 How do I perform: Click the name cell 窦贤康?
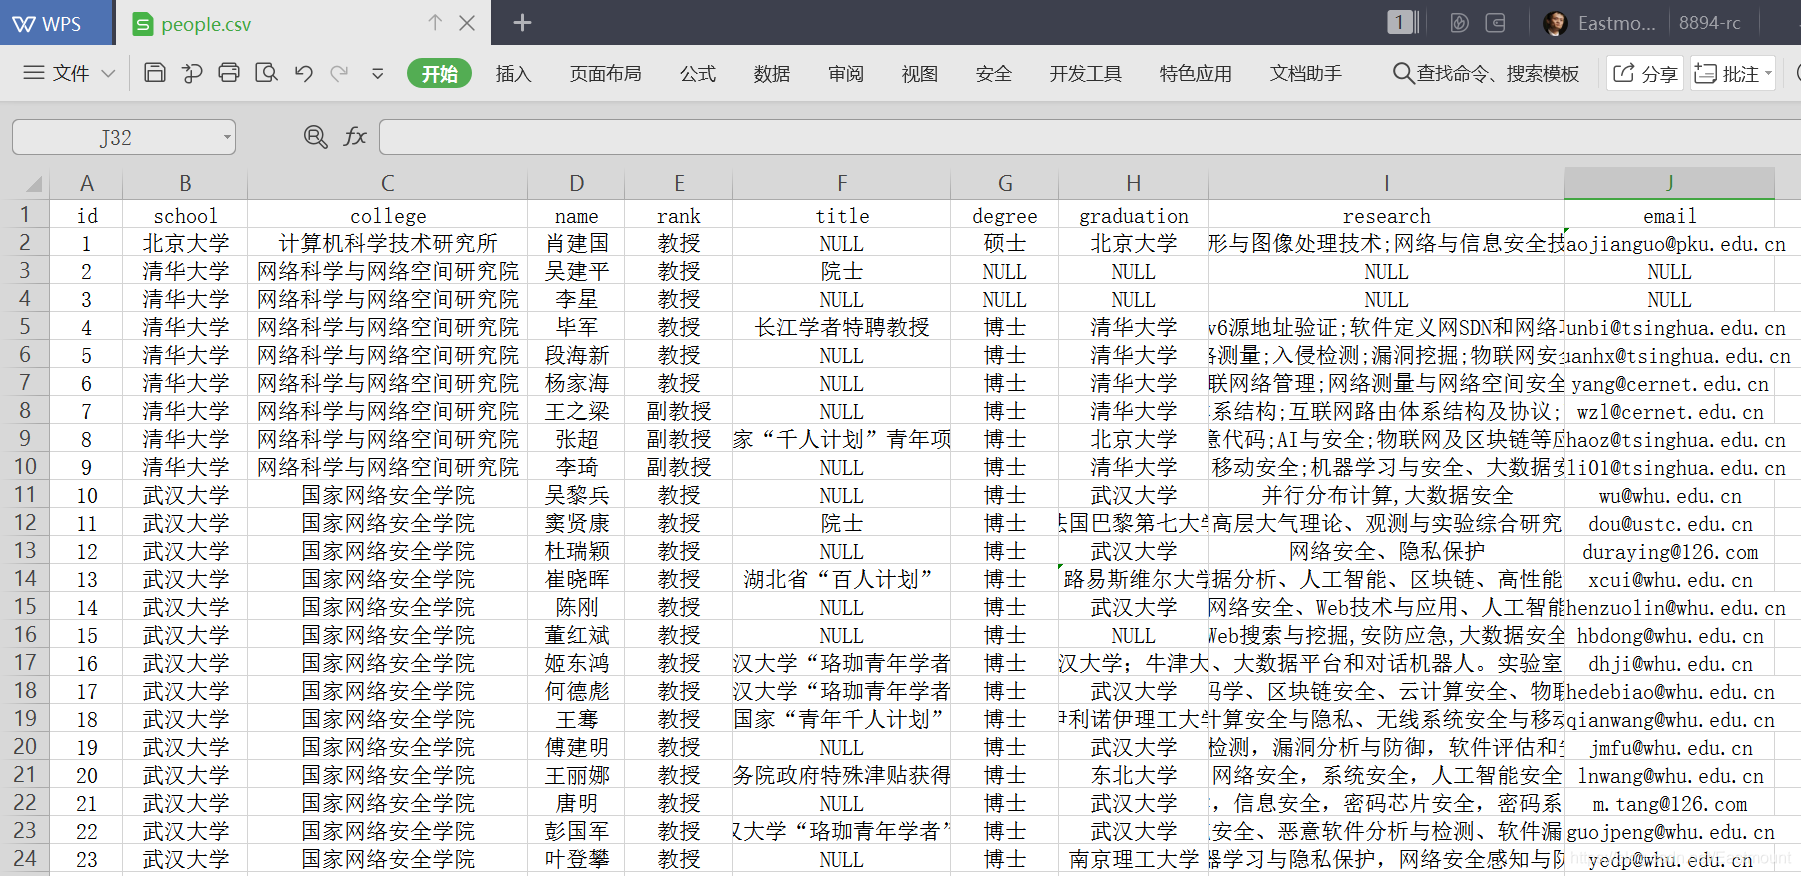point(576,524)
